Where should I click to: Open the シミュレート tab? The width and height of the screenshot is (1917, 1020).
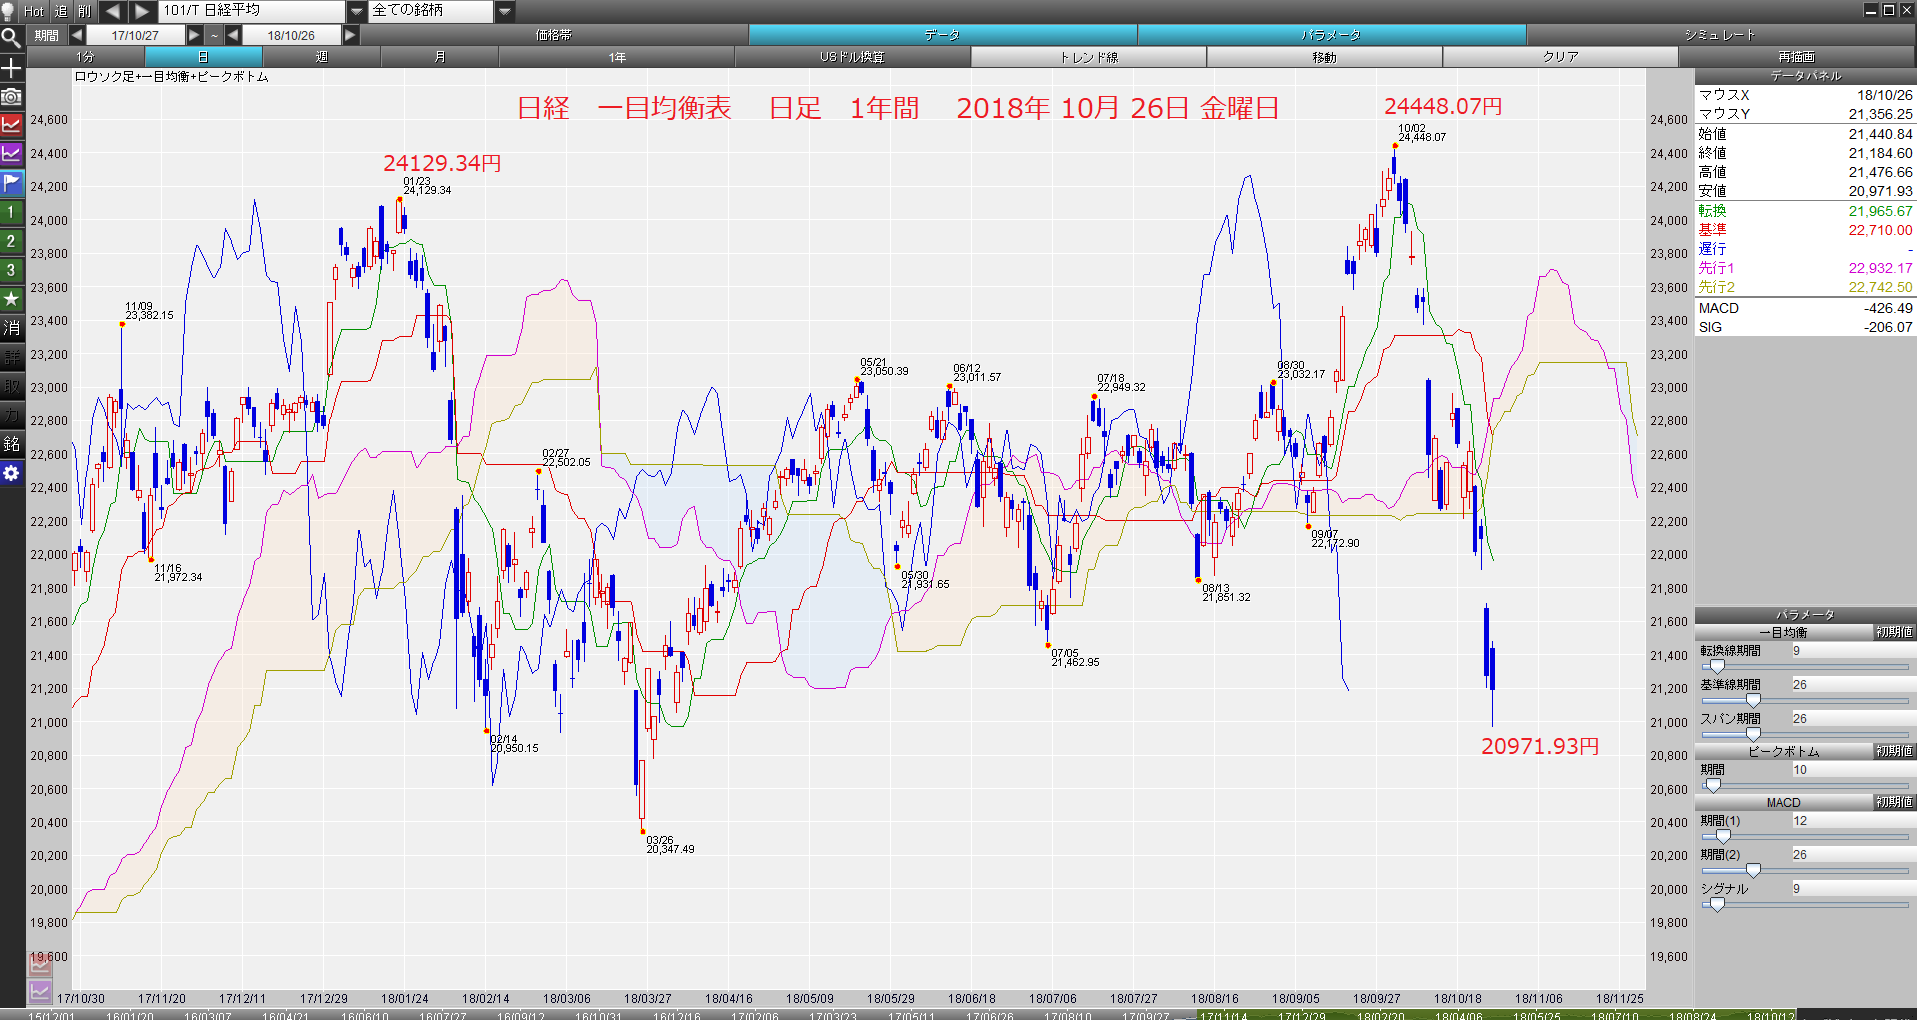(1720, 35)
